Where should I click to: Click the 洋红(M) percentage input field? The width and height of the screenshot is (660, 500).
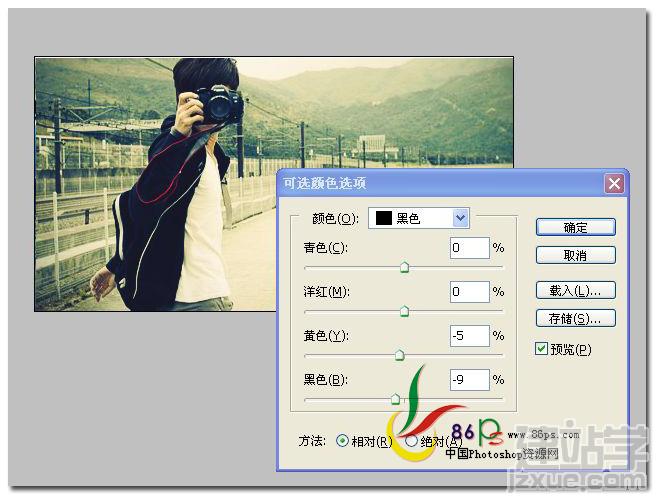(470, 292)
